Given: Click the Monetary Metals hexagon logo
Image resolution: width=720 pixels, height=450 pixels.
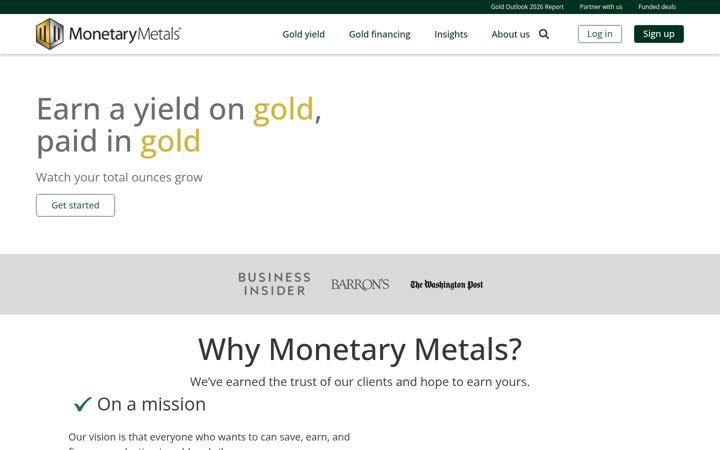Looking at the screenshot, I should click(x=50, y=34).
